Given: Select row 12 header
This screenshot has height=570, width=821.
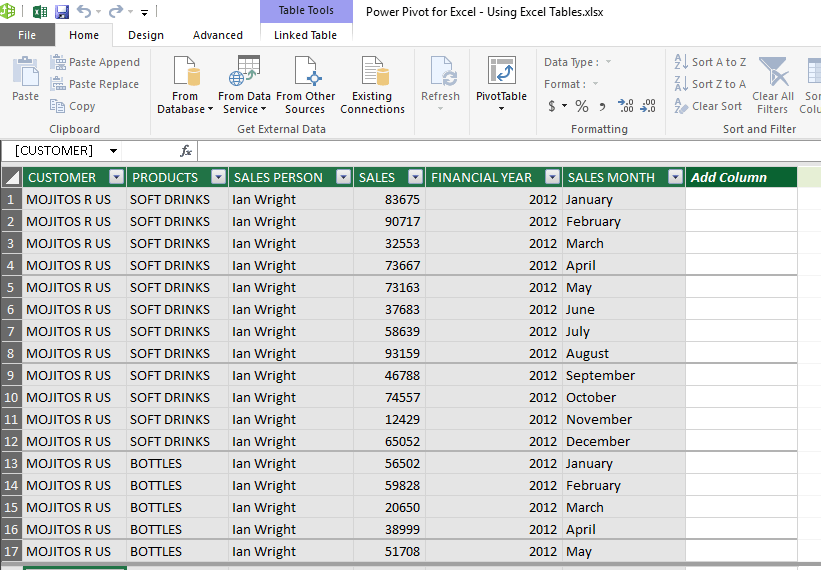Looking at the screenshot, I should click(x=12, y=441).
